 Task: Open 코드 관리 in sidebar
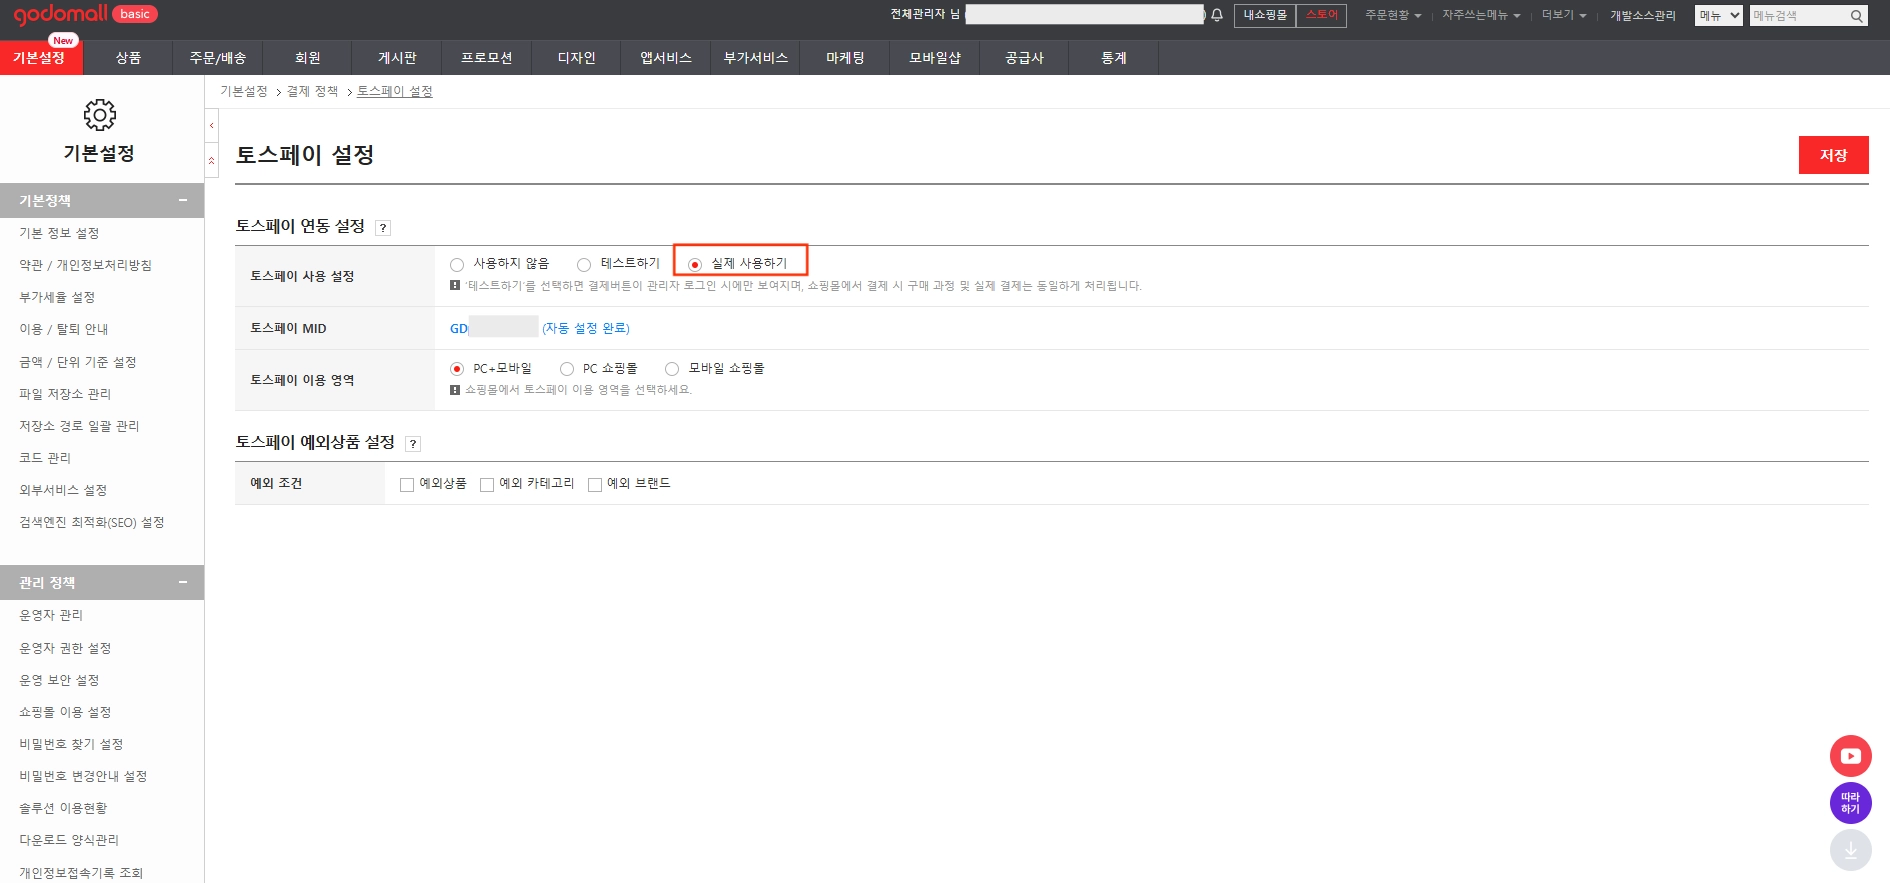(45, 458)
